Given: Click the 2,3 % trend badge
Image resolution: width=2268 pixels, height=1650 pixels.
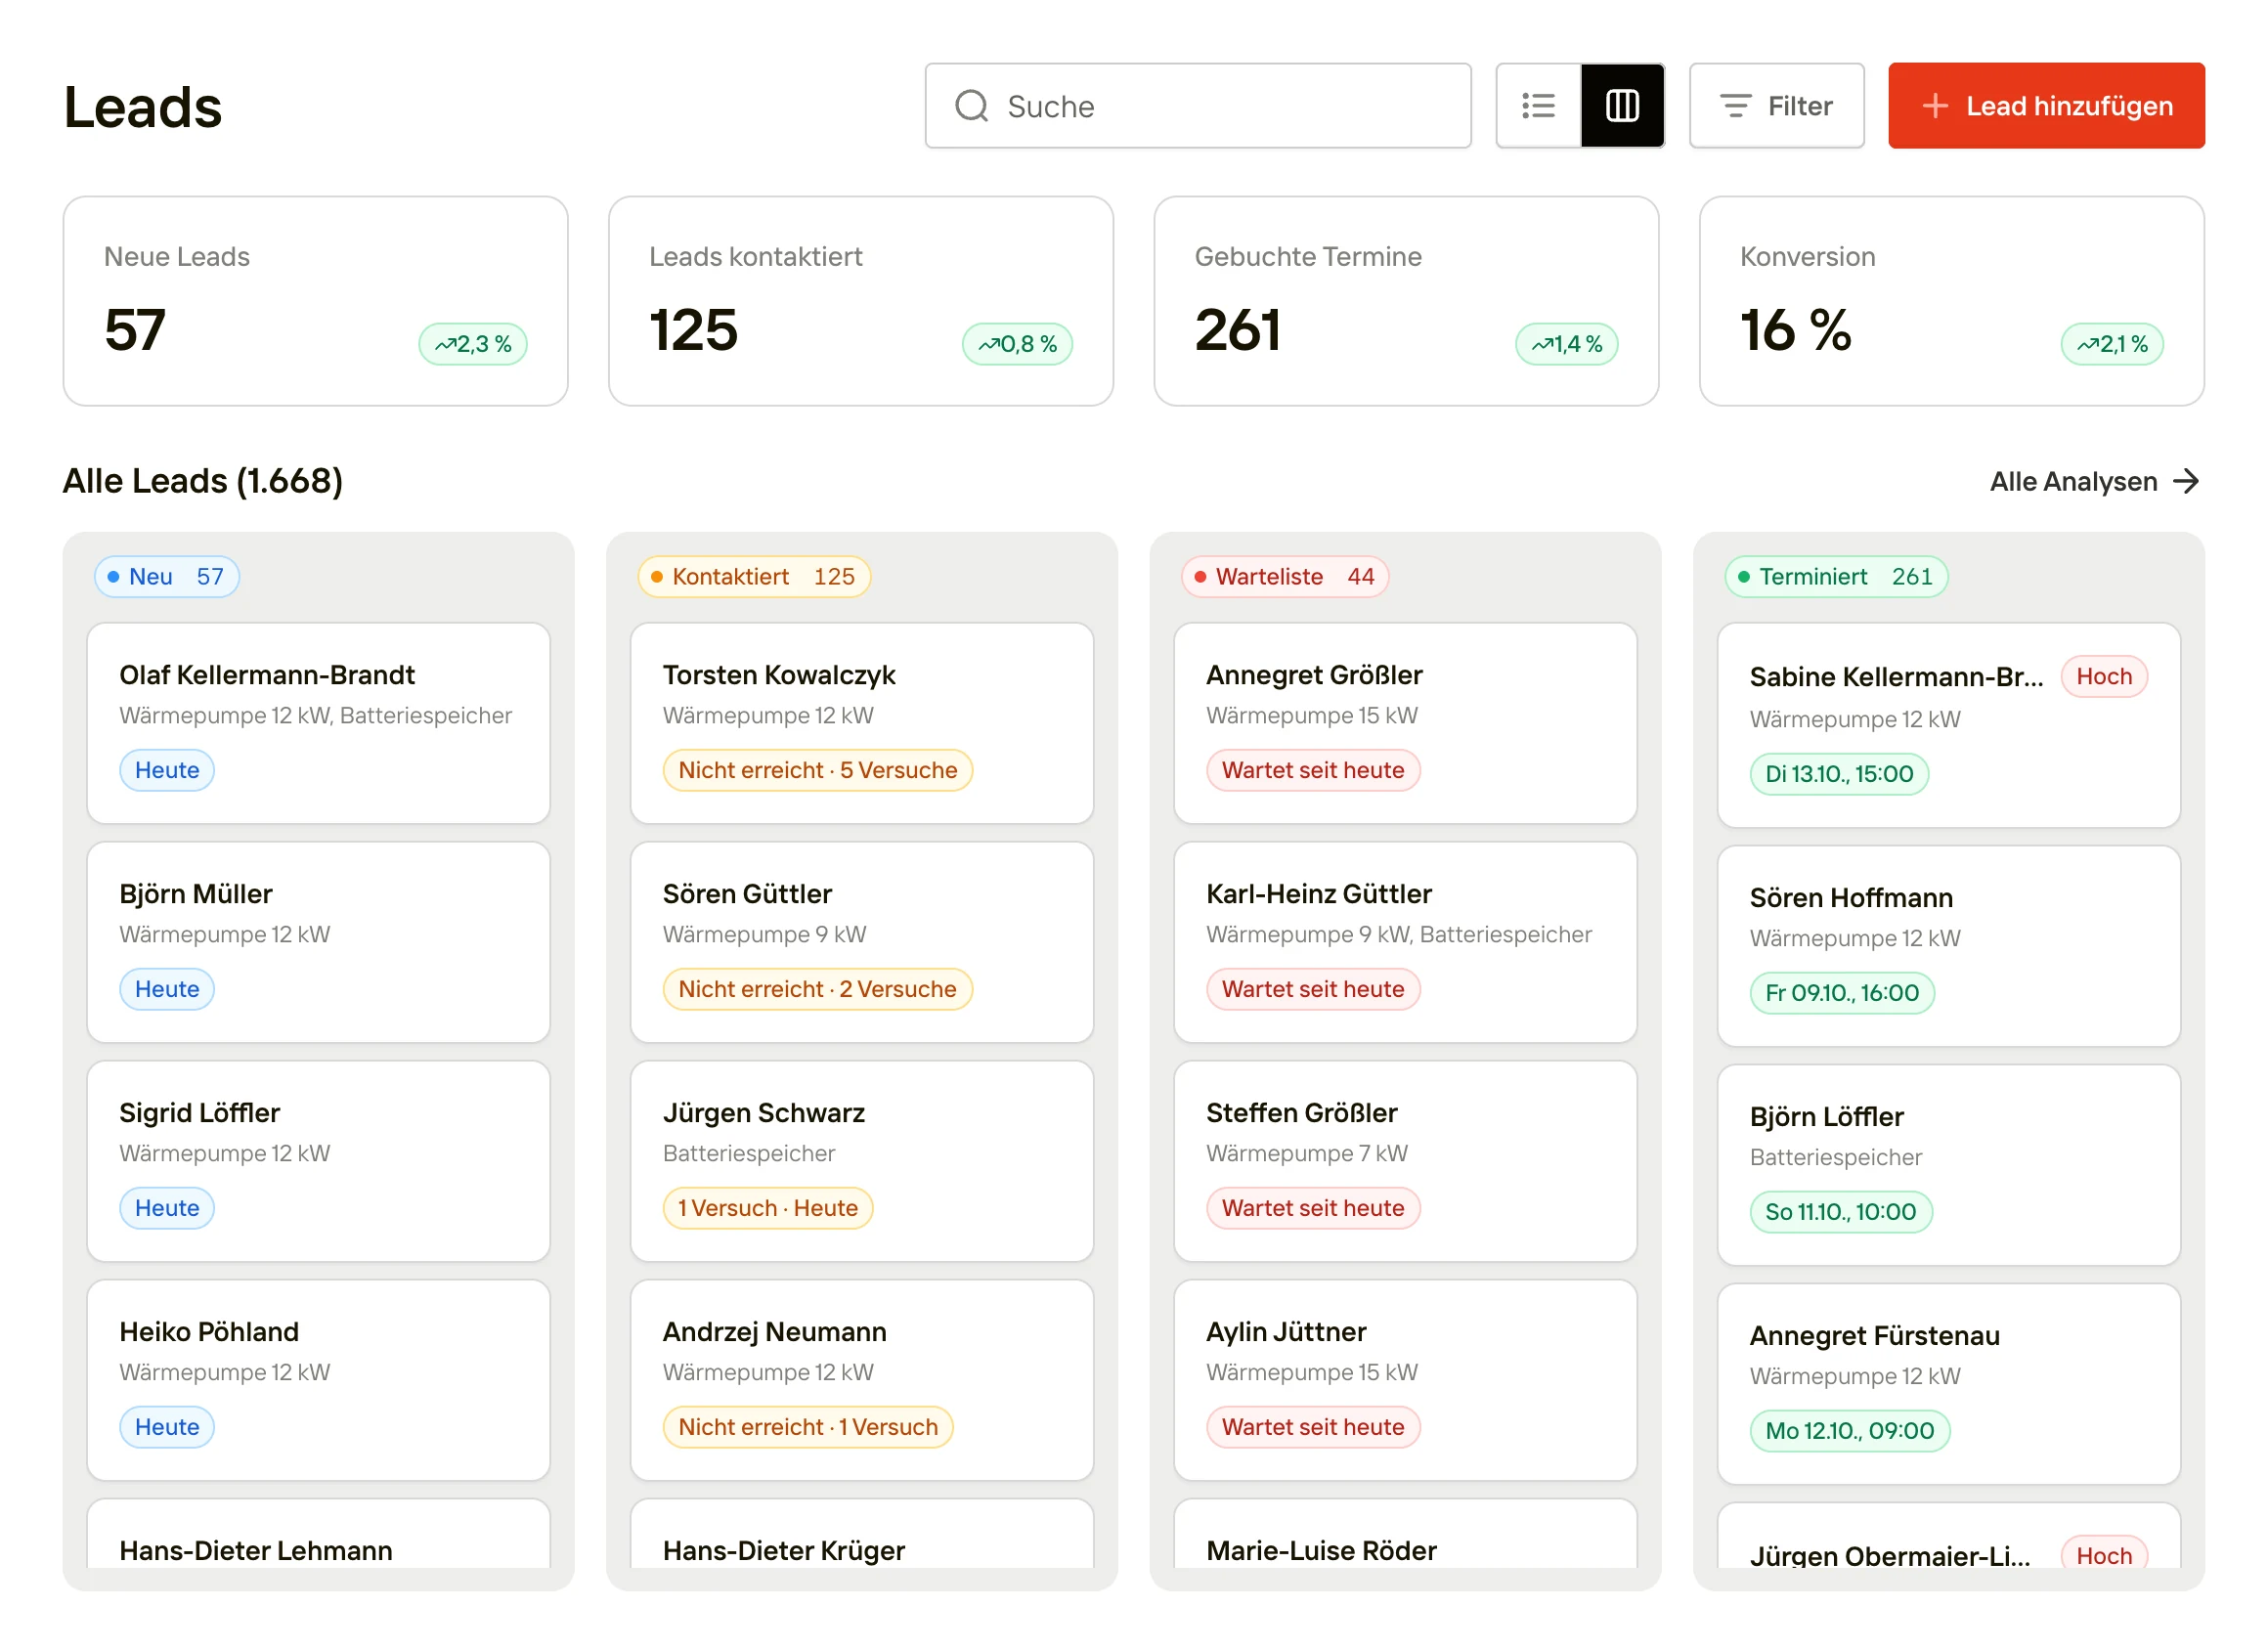Looking at the screenshot, I should [x=473, y=344].
